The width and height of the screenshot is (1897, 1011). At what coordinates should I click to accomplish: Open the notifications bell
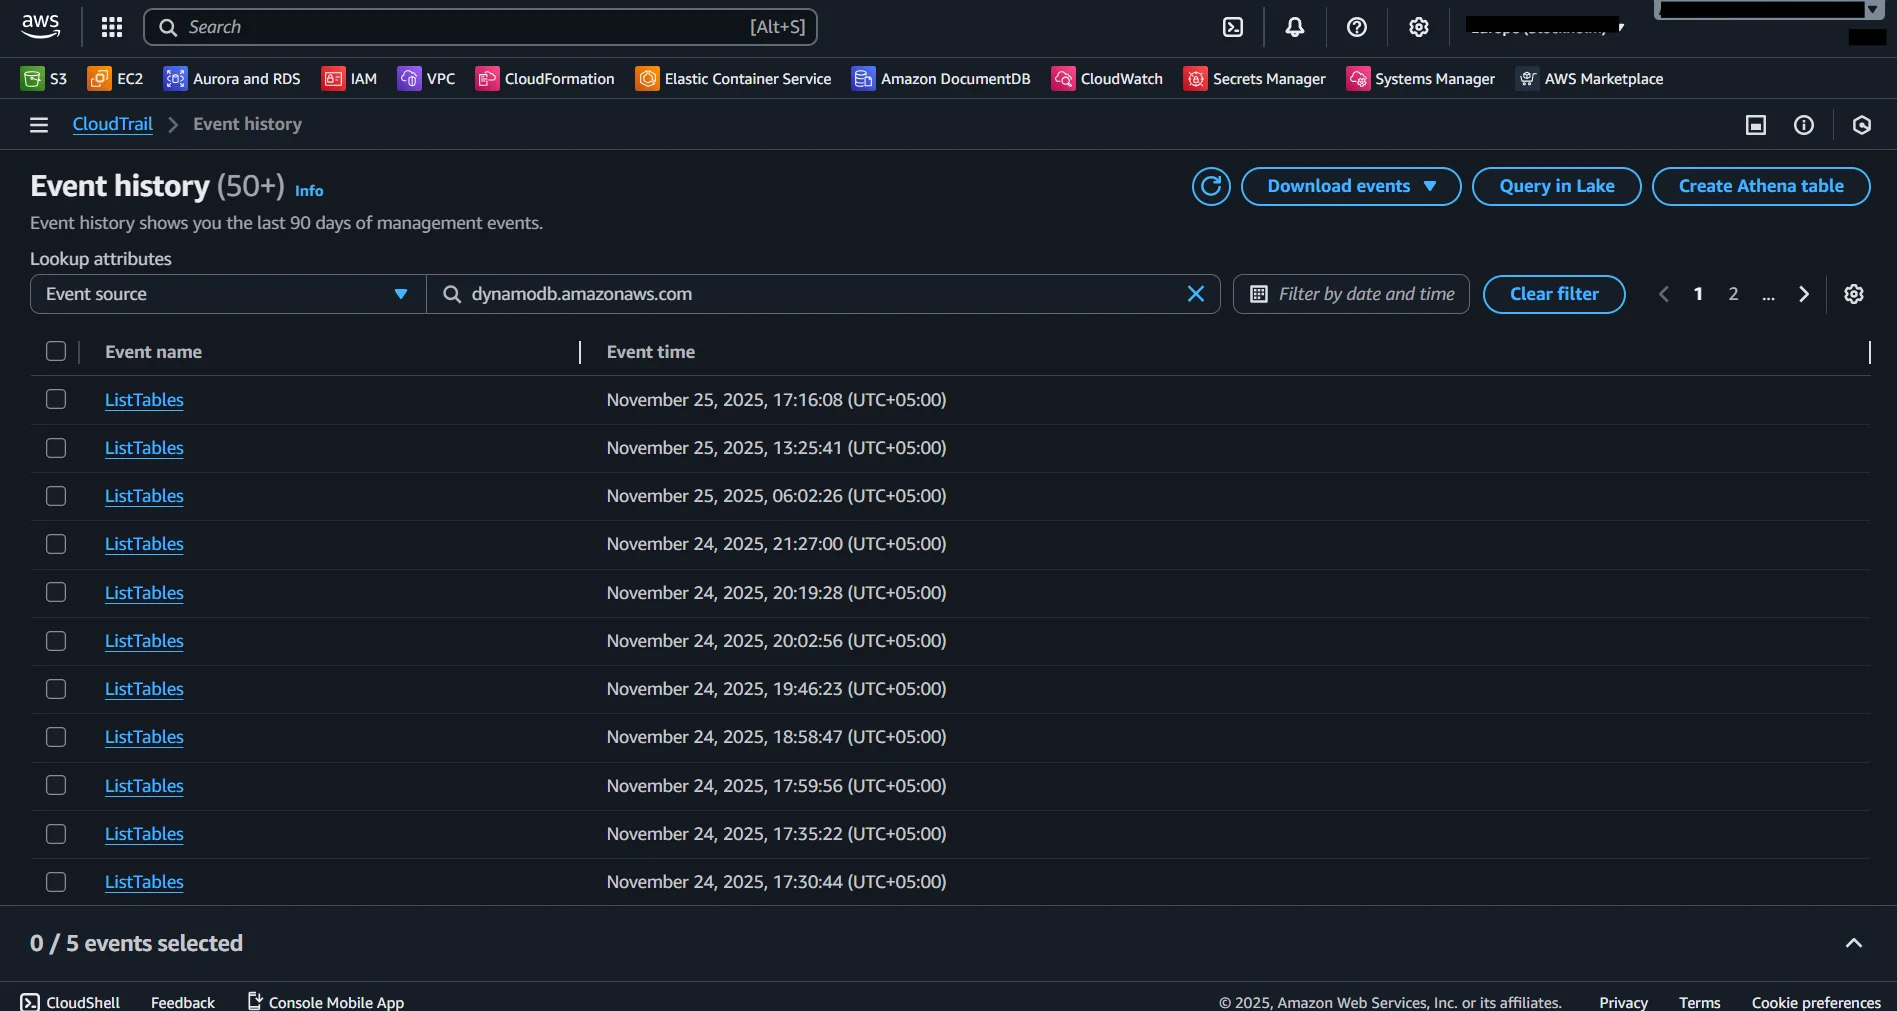click(1294, 27)
